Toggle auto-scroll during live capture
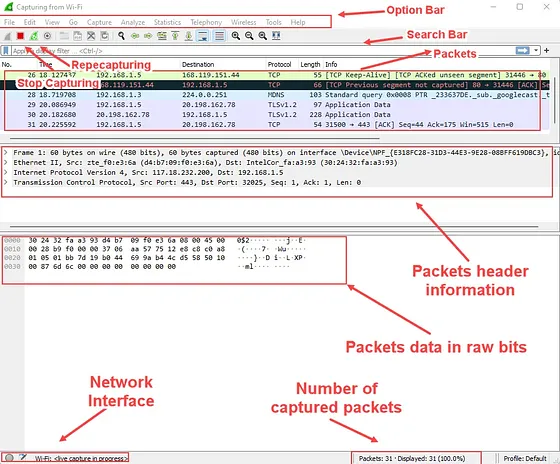This screenshot has width=560, height=464. (203, 36)
